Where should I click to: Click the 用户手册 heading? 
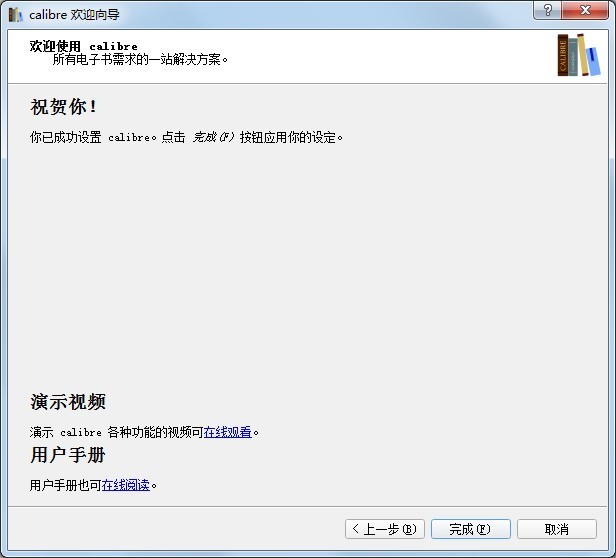pos(68,455)
